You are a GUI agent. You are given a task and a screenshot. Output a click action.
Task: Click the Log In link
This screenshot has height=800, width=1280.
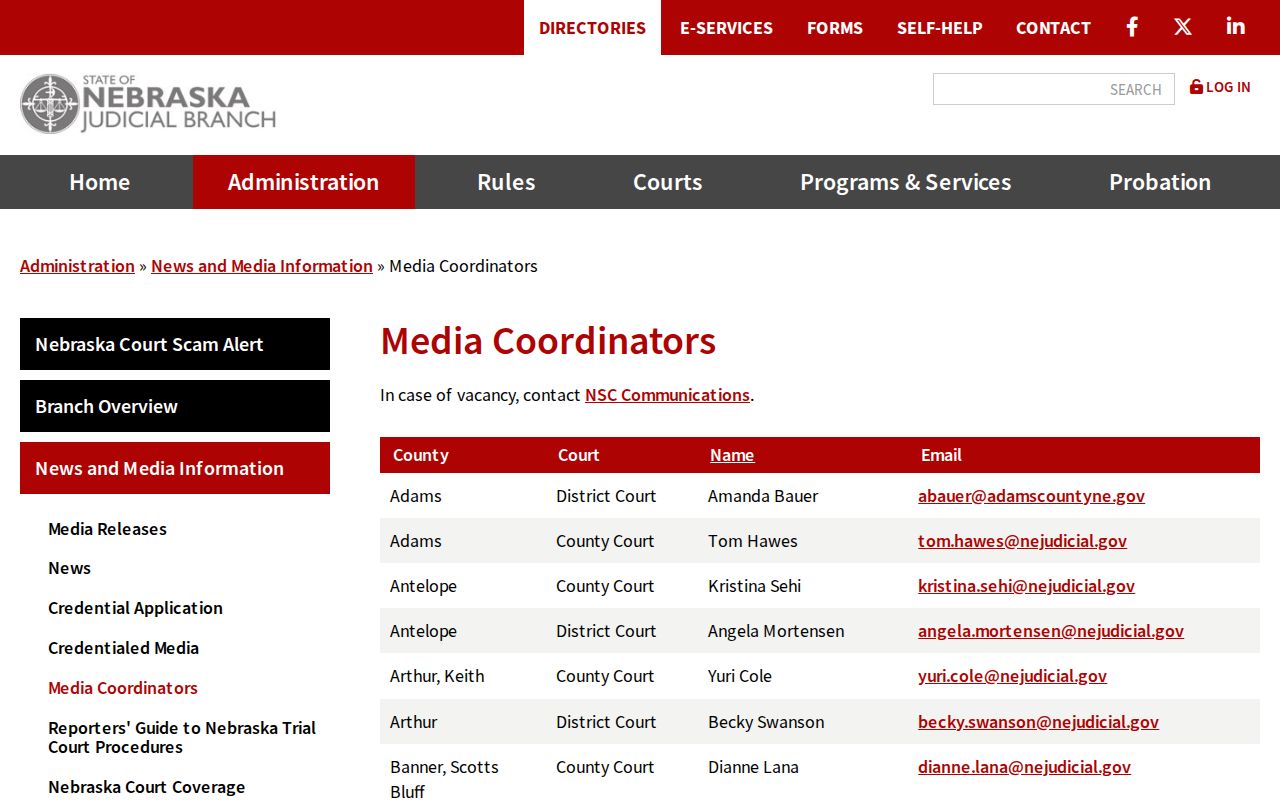click(x=1228, y=87)
